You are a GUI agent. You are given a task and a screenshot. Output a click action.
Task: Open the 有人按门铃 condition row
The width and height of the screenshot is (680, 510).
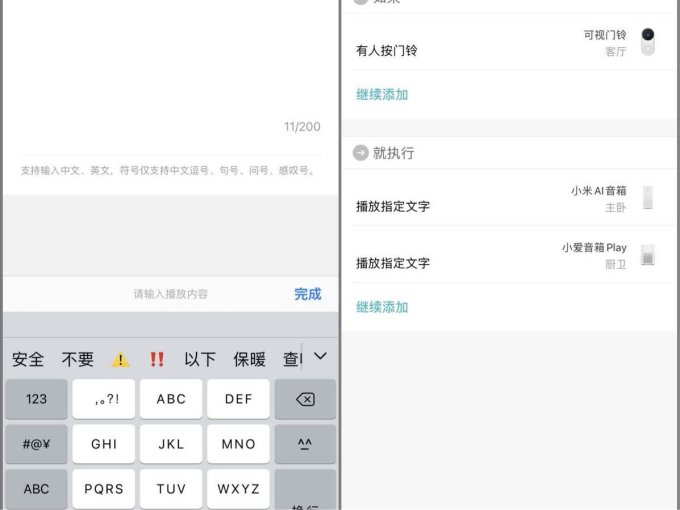(x=509, y=42)
